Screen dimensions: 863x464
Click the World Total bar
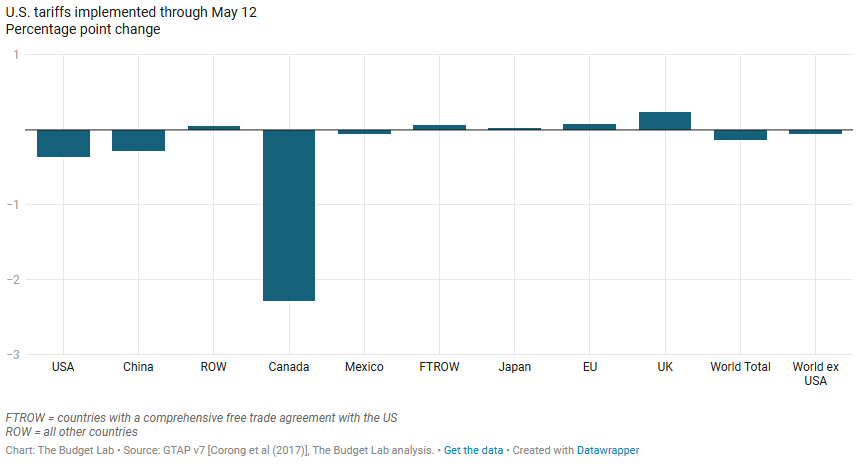(x=740, y=135)
